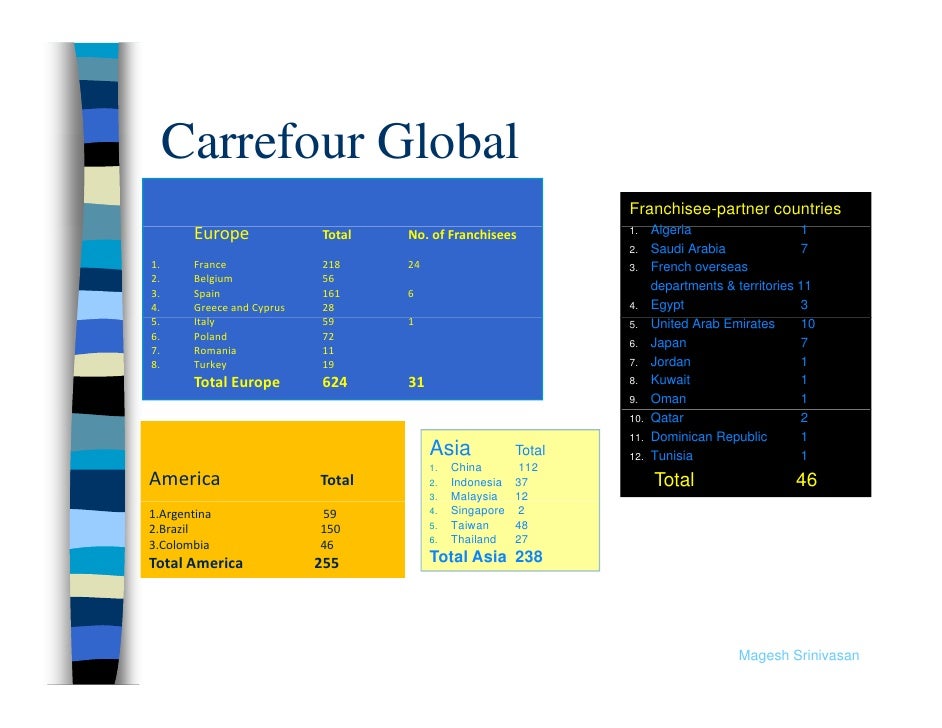This screenshot has width=942, height=728.
Task: Click France's total value '218'
Action: click(331, 264)
